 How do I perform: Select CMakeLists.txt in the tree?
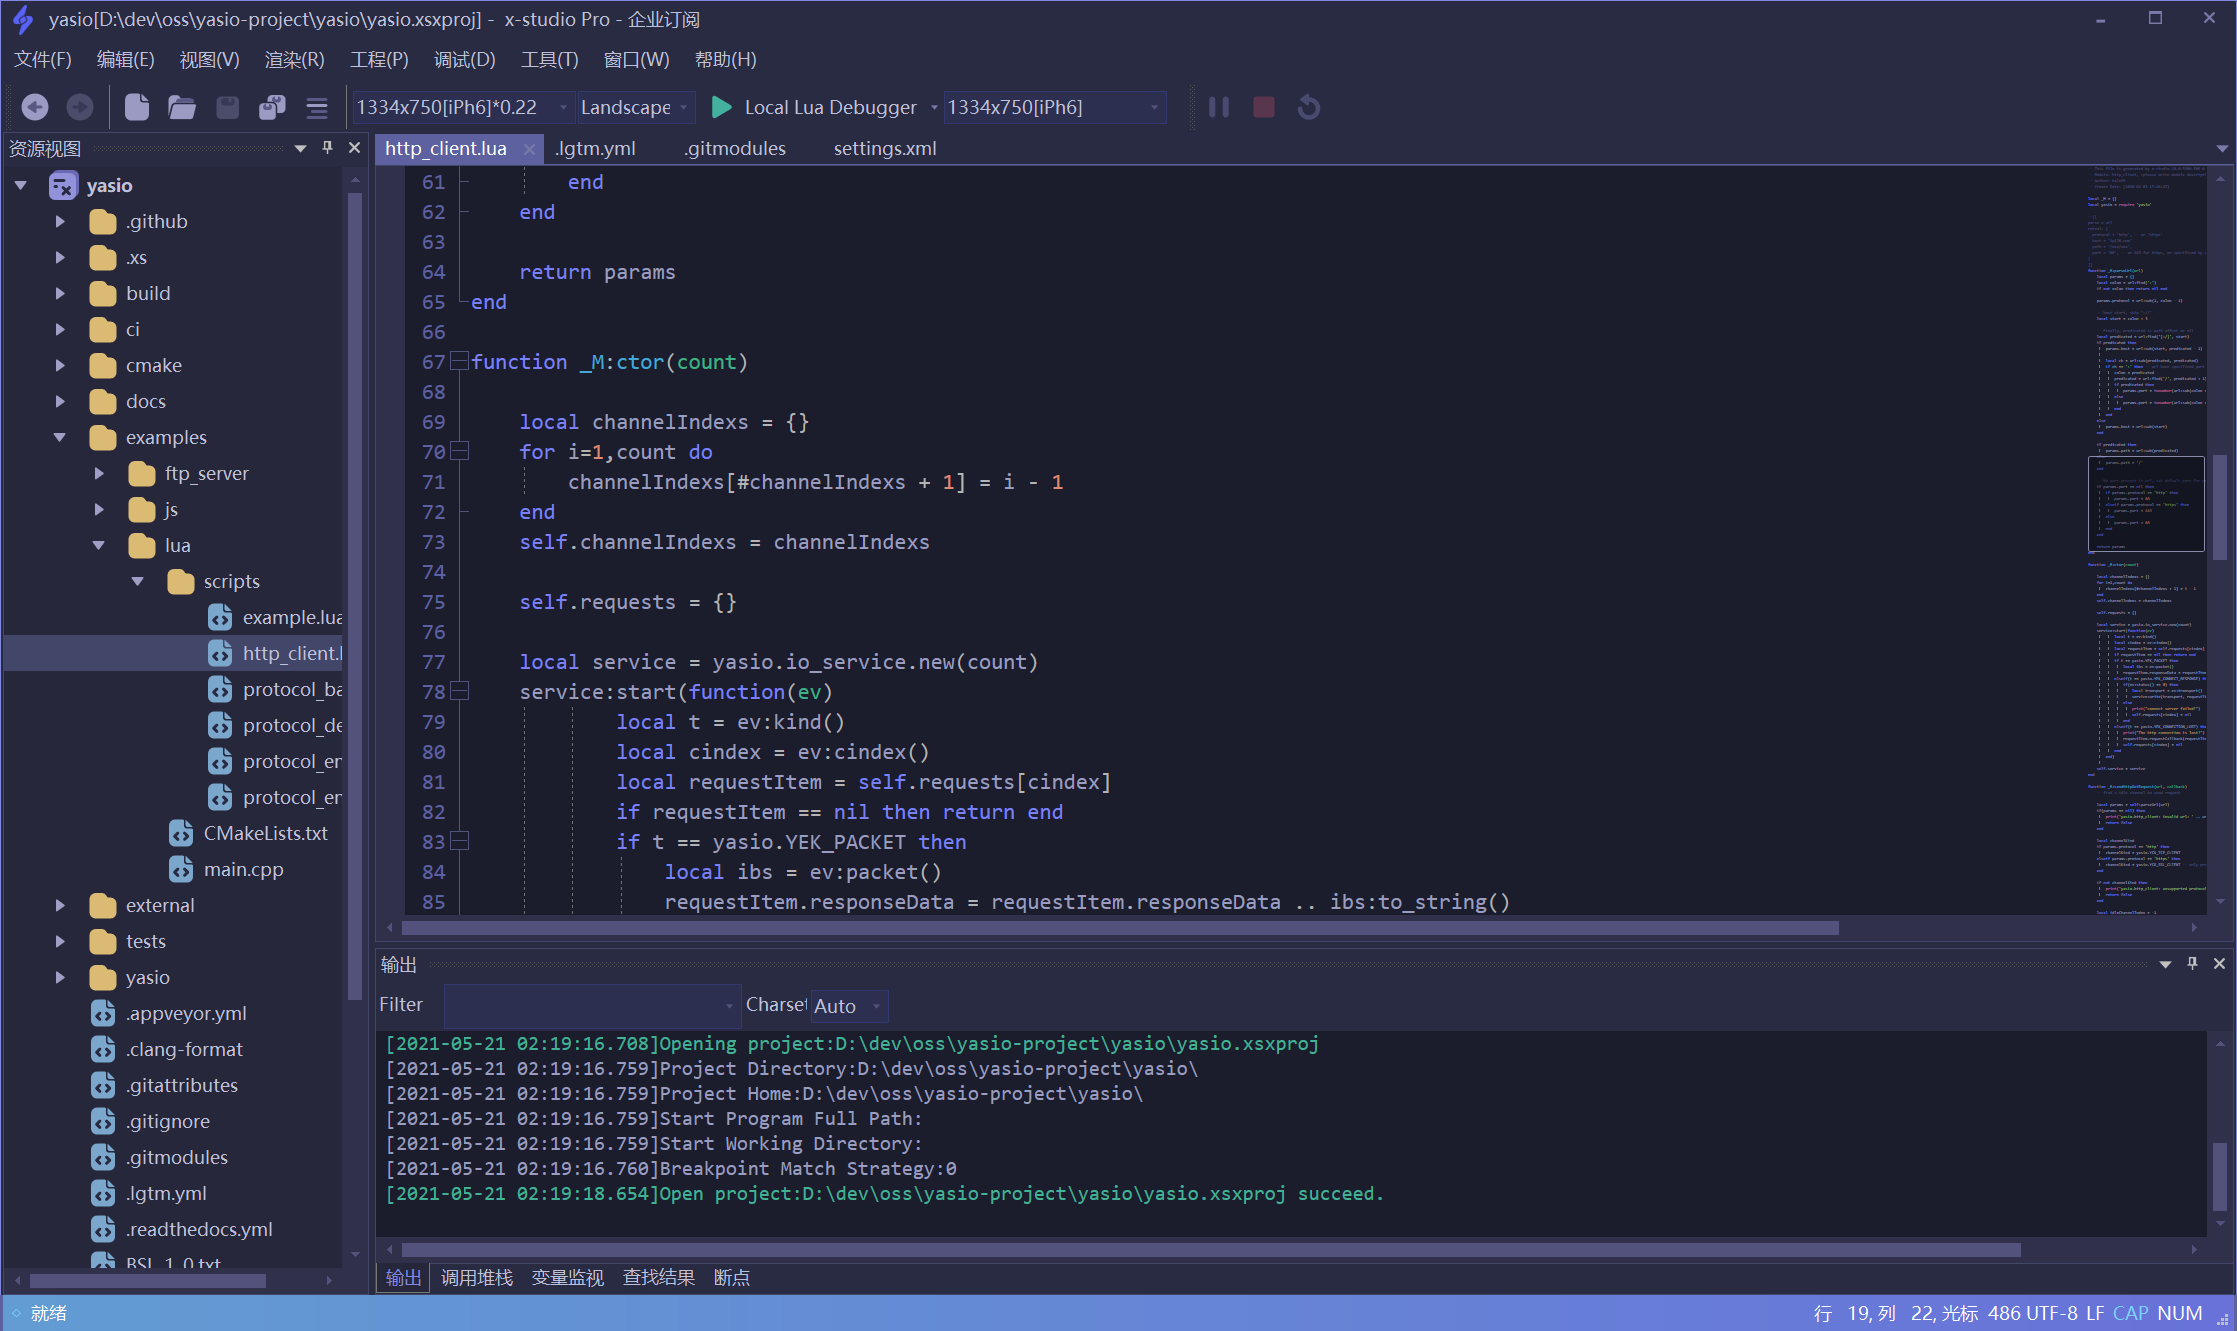click(249, 833)
